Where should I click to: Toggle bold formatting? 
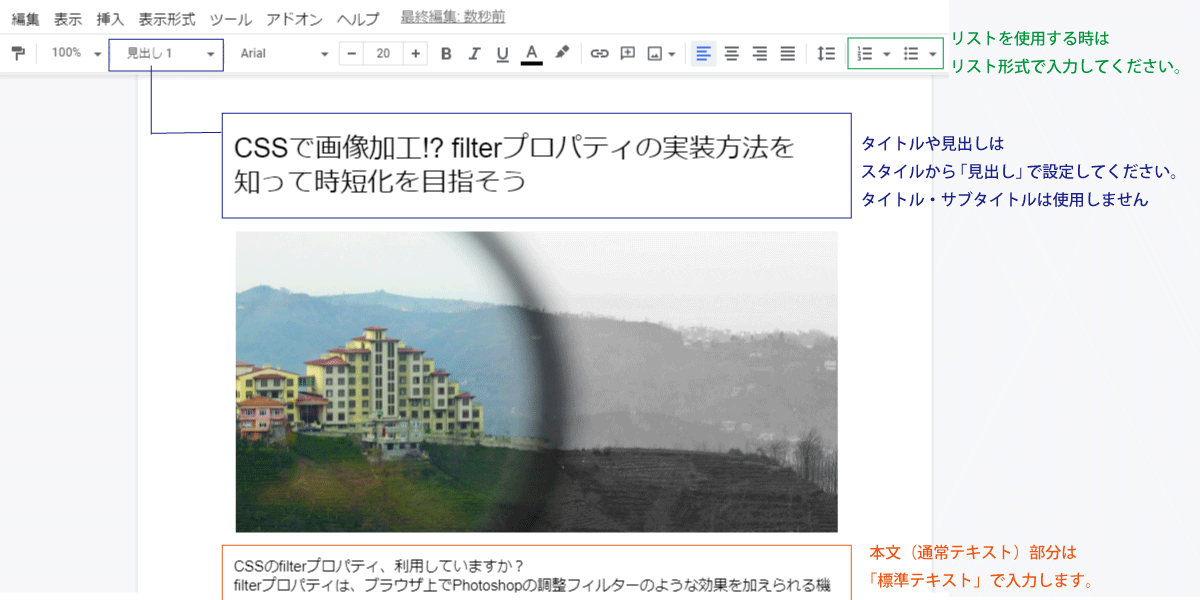tap(446, 54)
